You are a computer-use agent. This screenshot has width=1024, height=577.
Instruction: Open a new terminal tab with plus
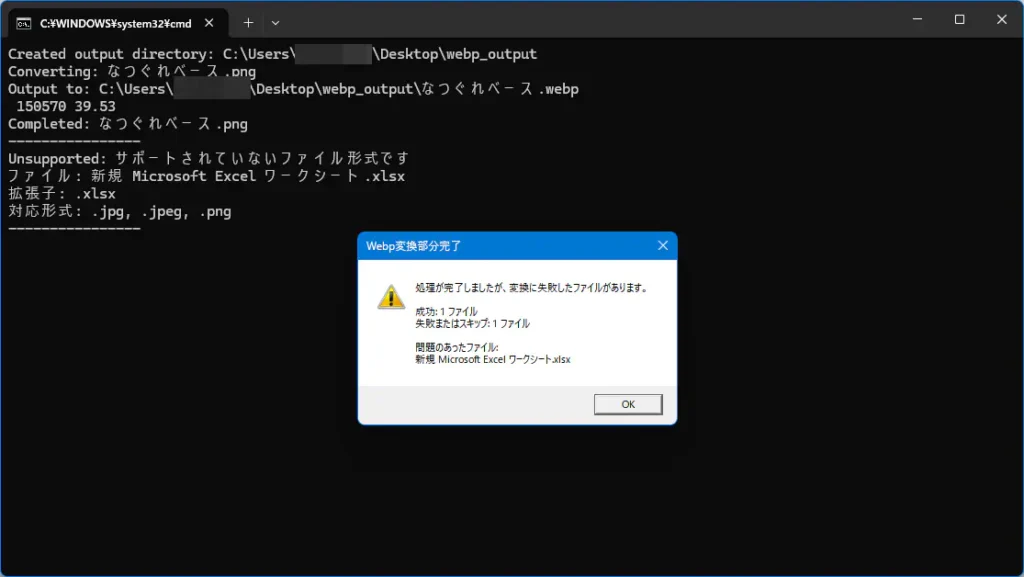click(x=248, y=23)
